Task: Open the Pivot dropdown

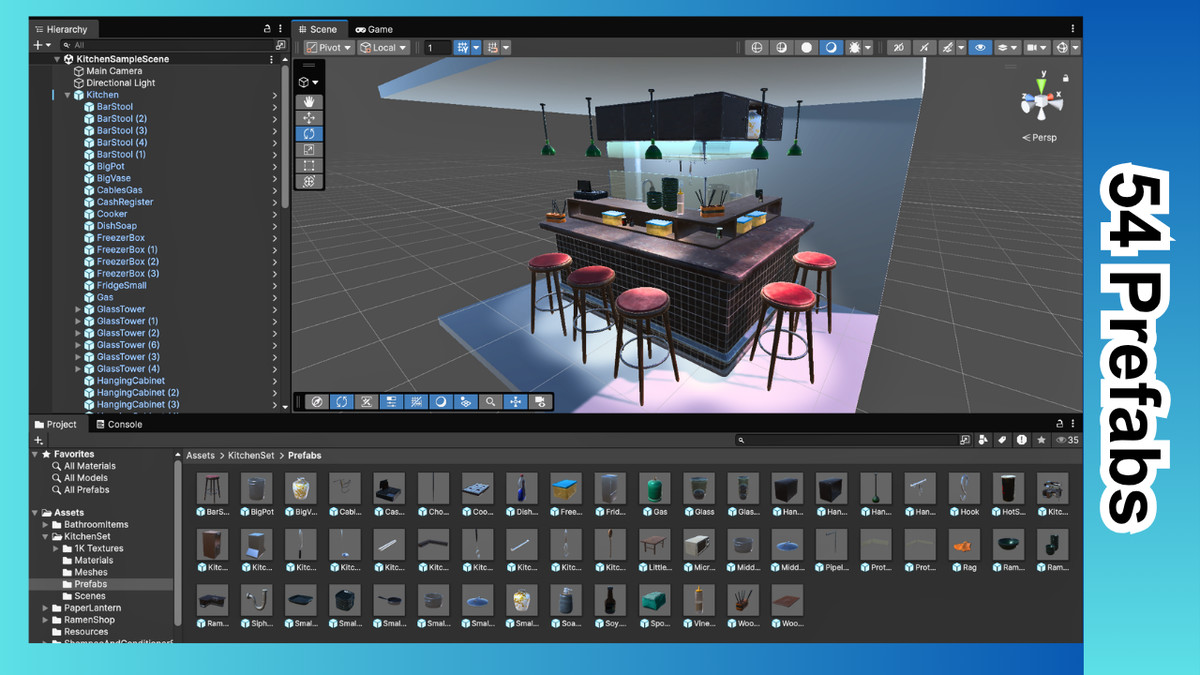Action: (328, 47)
